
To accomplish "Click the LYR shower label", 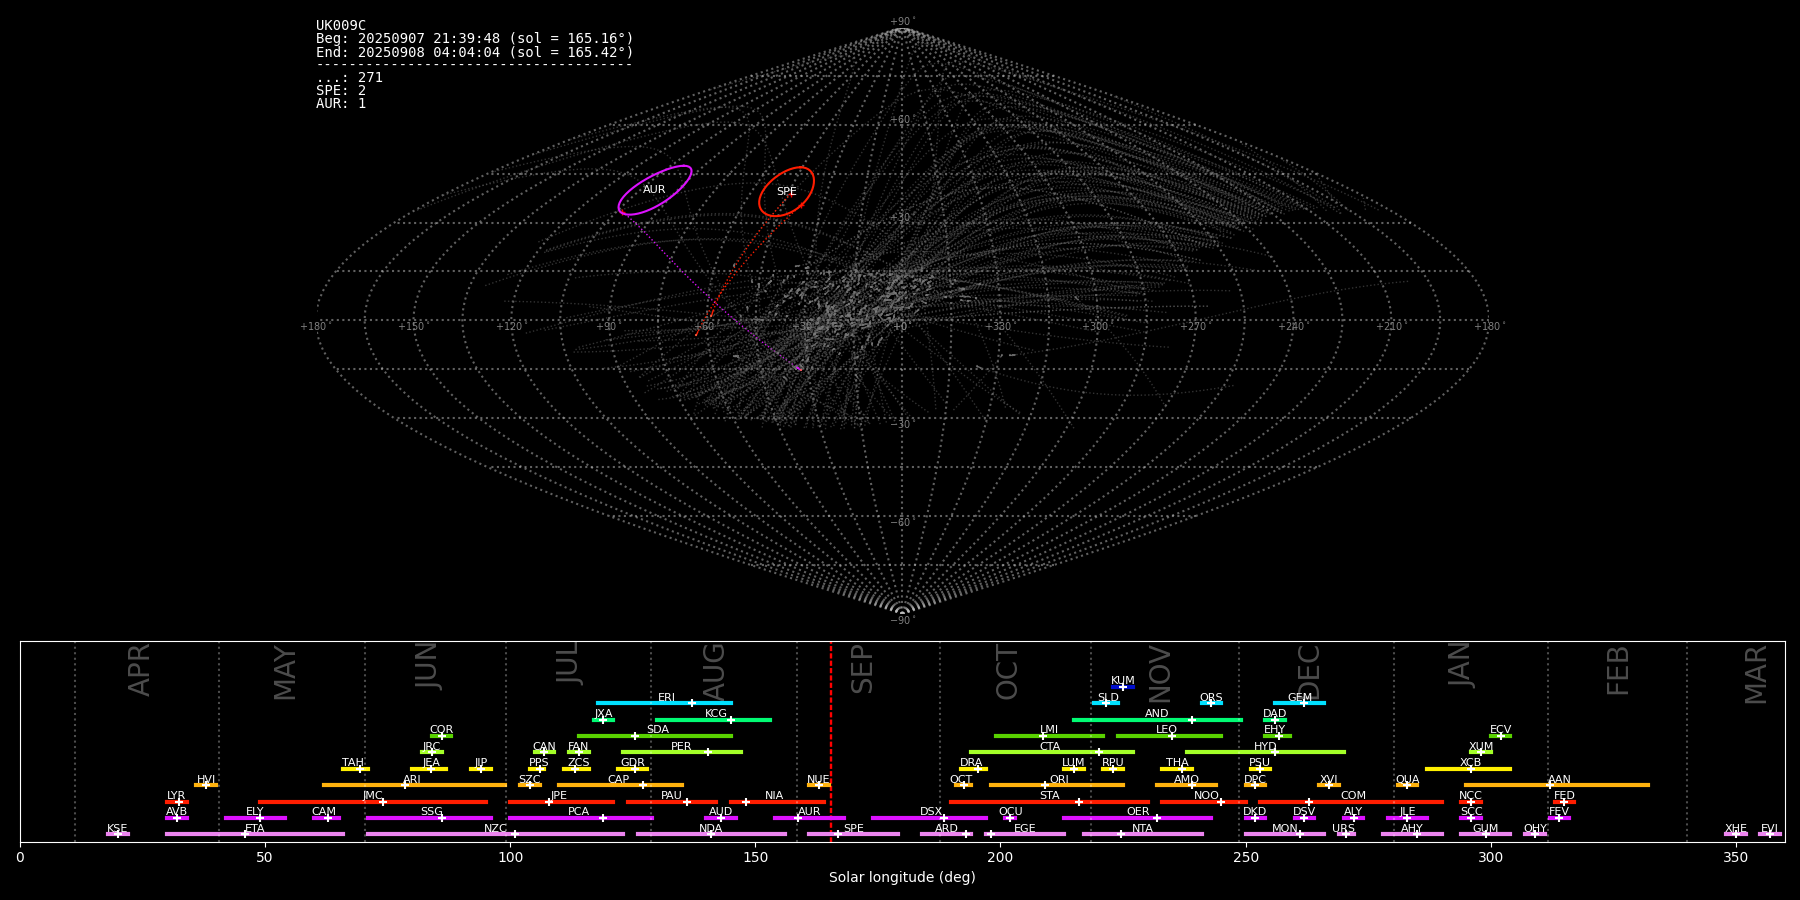I will [176, 796].
